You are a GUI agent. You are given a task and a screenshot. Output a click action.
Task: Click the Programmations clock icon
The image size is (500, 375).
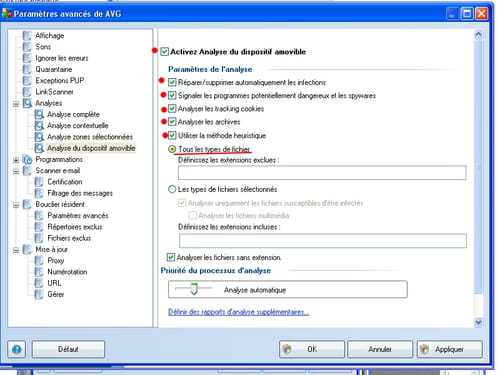click(27, 160)
